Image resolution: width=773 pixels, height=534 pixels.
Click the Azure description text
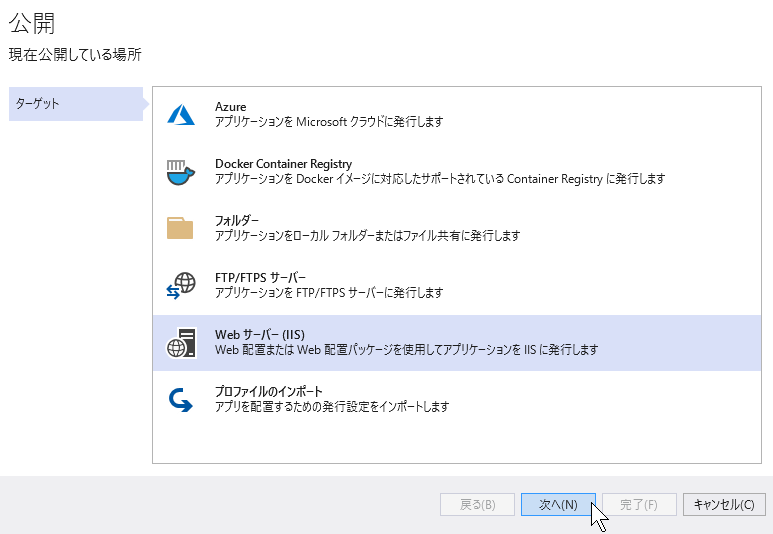pyautogui.click(x=329, y=122)
